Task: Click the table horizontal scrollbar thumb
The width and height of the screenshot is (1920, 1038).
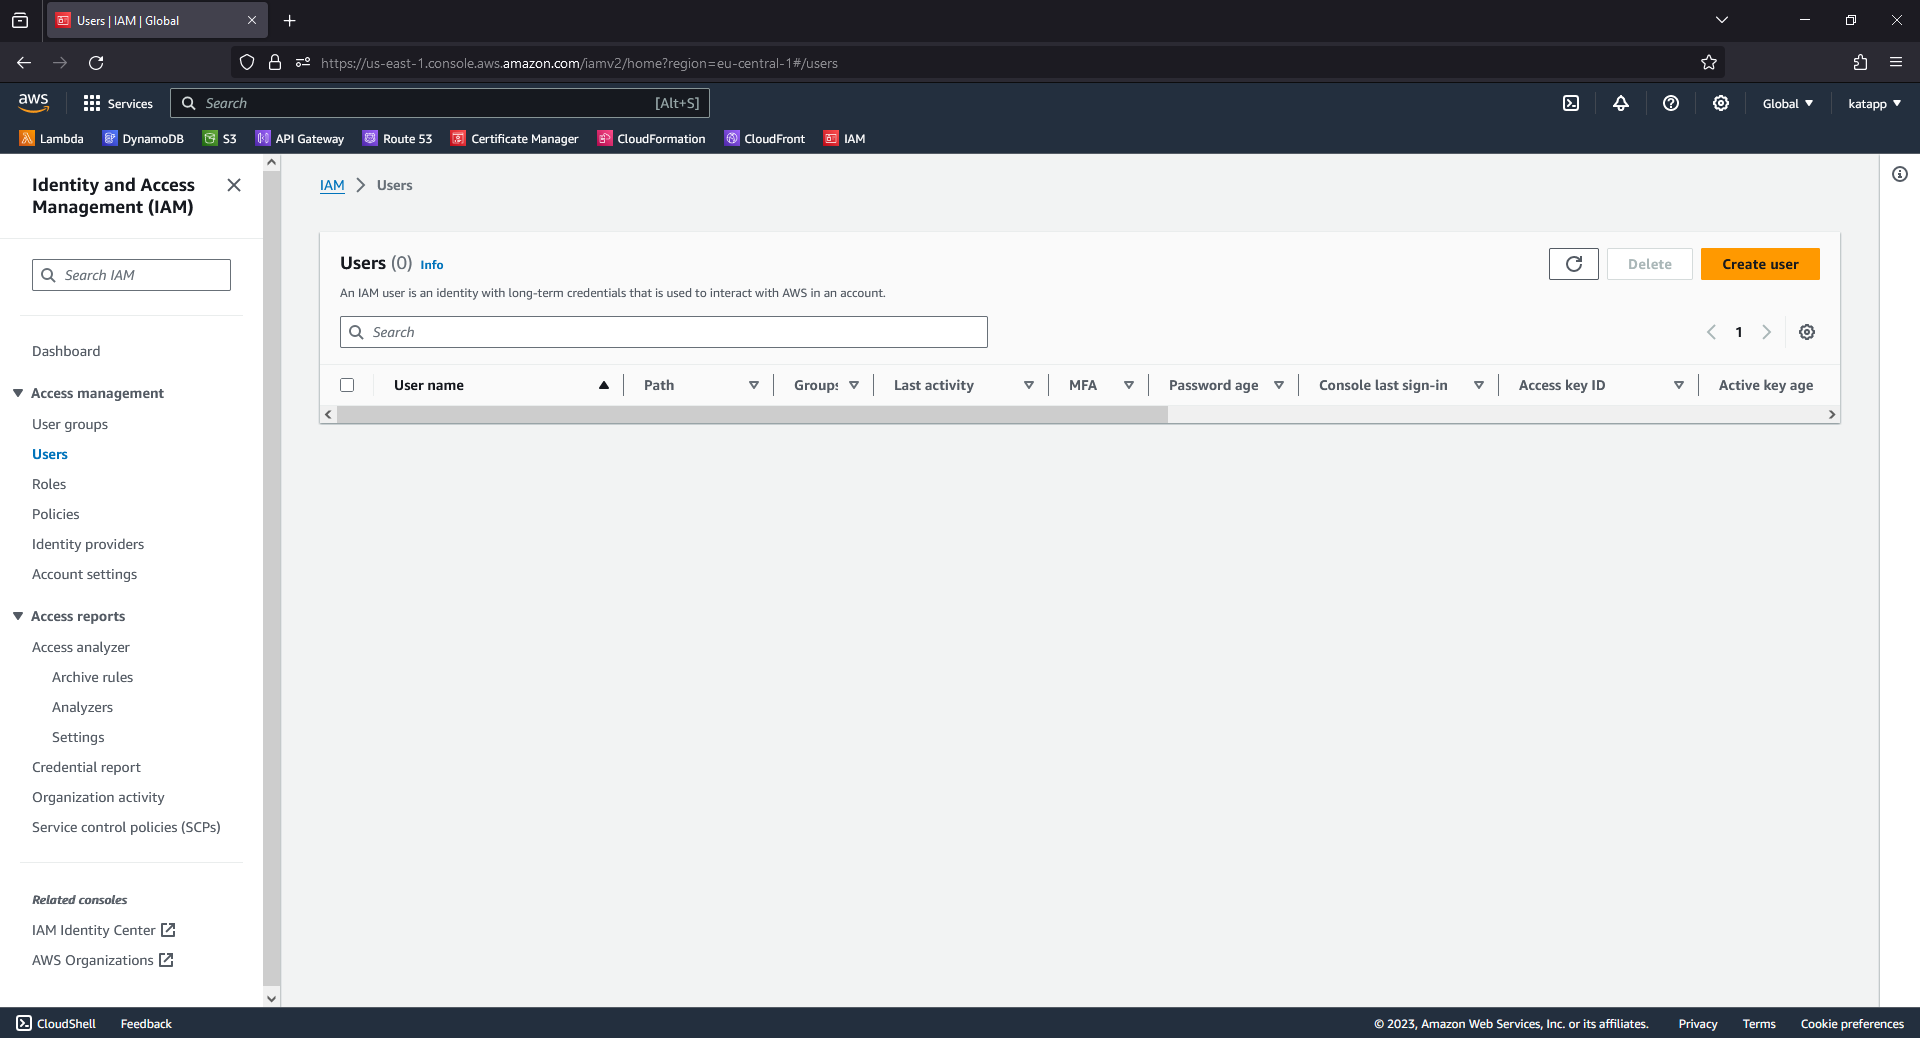Action: click(x=752, y=414)
